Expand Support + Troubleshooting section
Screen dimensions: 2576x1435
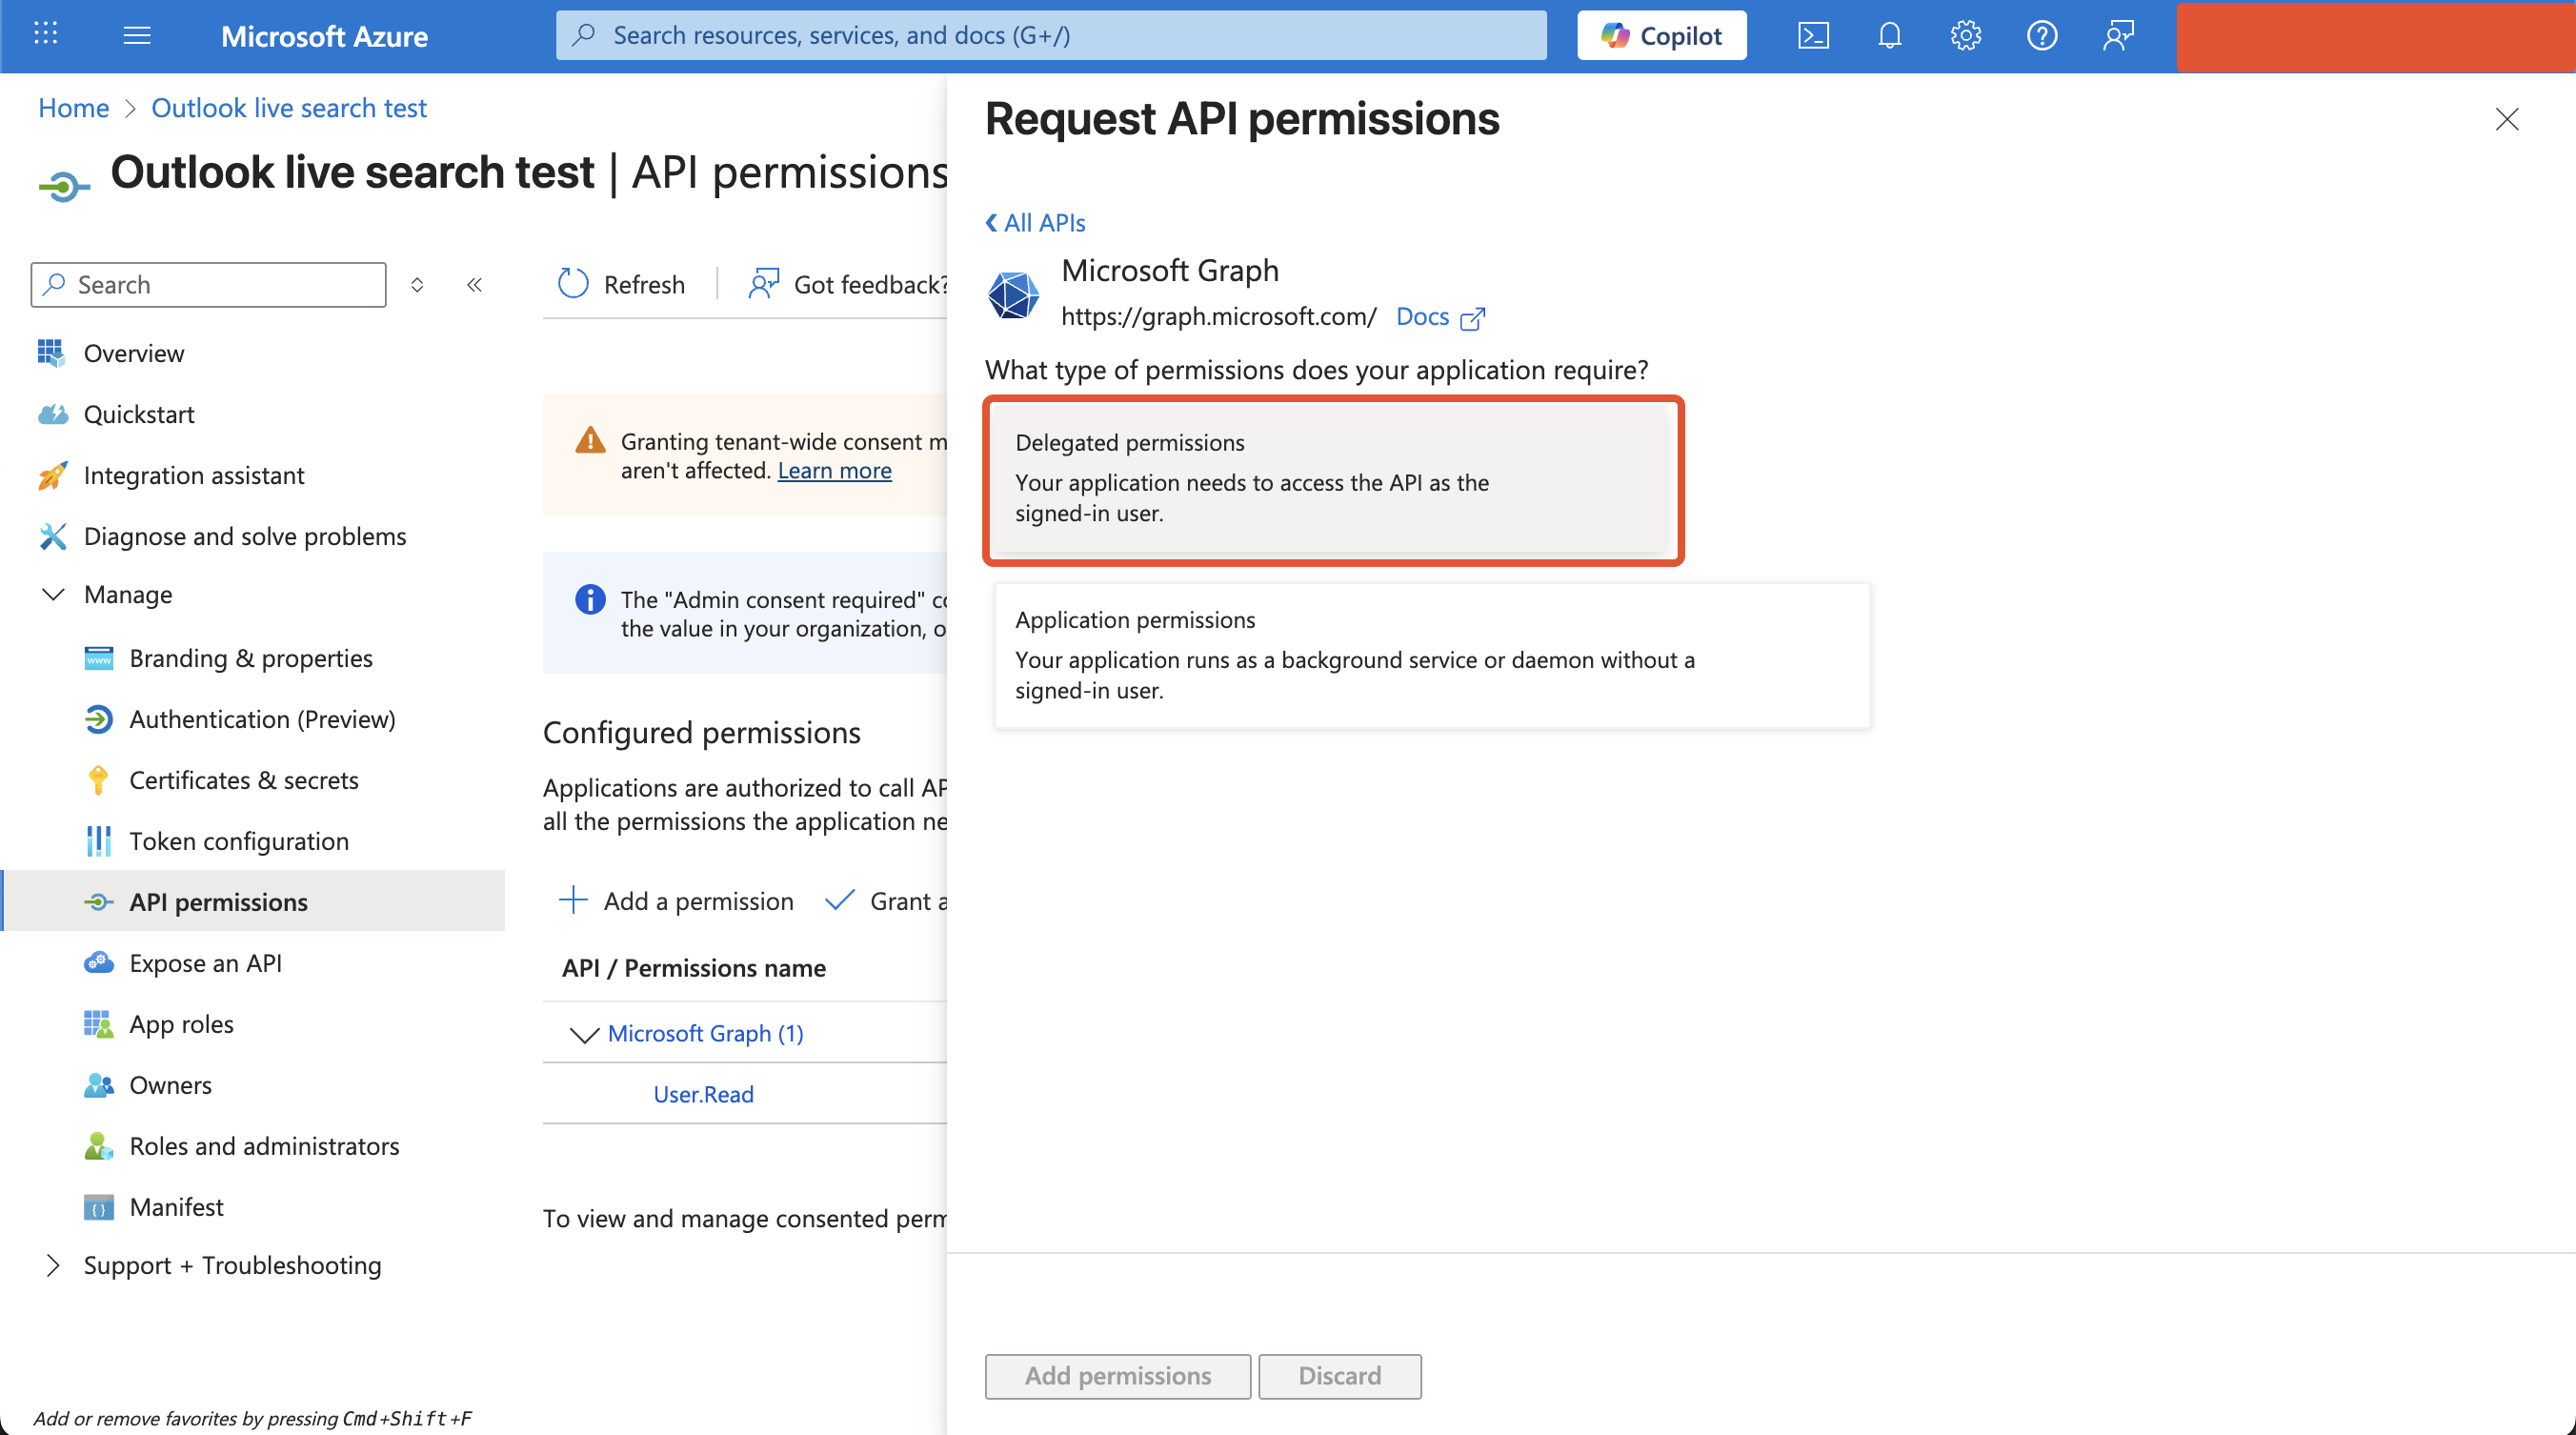pyautogui.click(x=53, y=1265)
